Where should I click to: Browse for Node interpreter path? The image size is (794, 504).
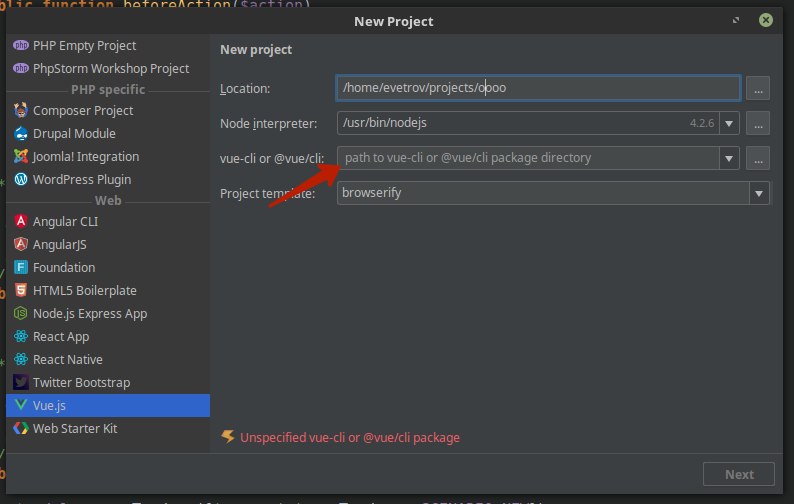tap(758, 123)
